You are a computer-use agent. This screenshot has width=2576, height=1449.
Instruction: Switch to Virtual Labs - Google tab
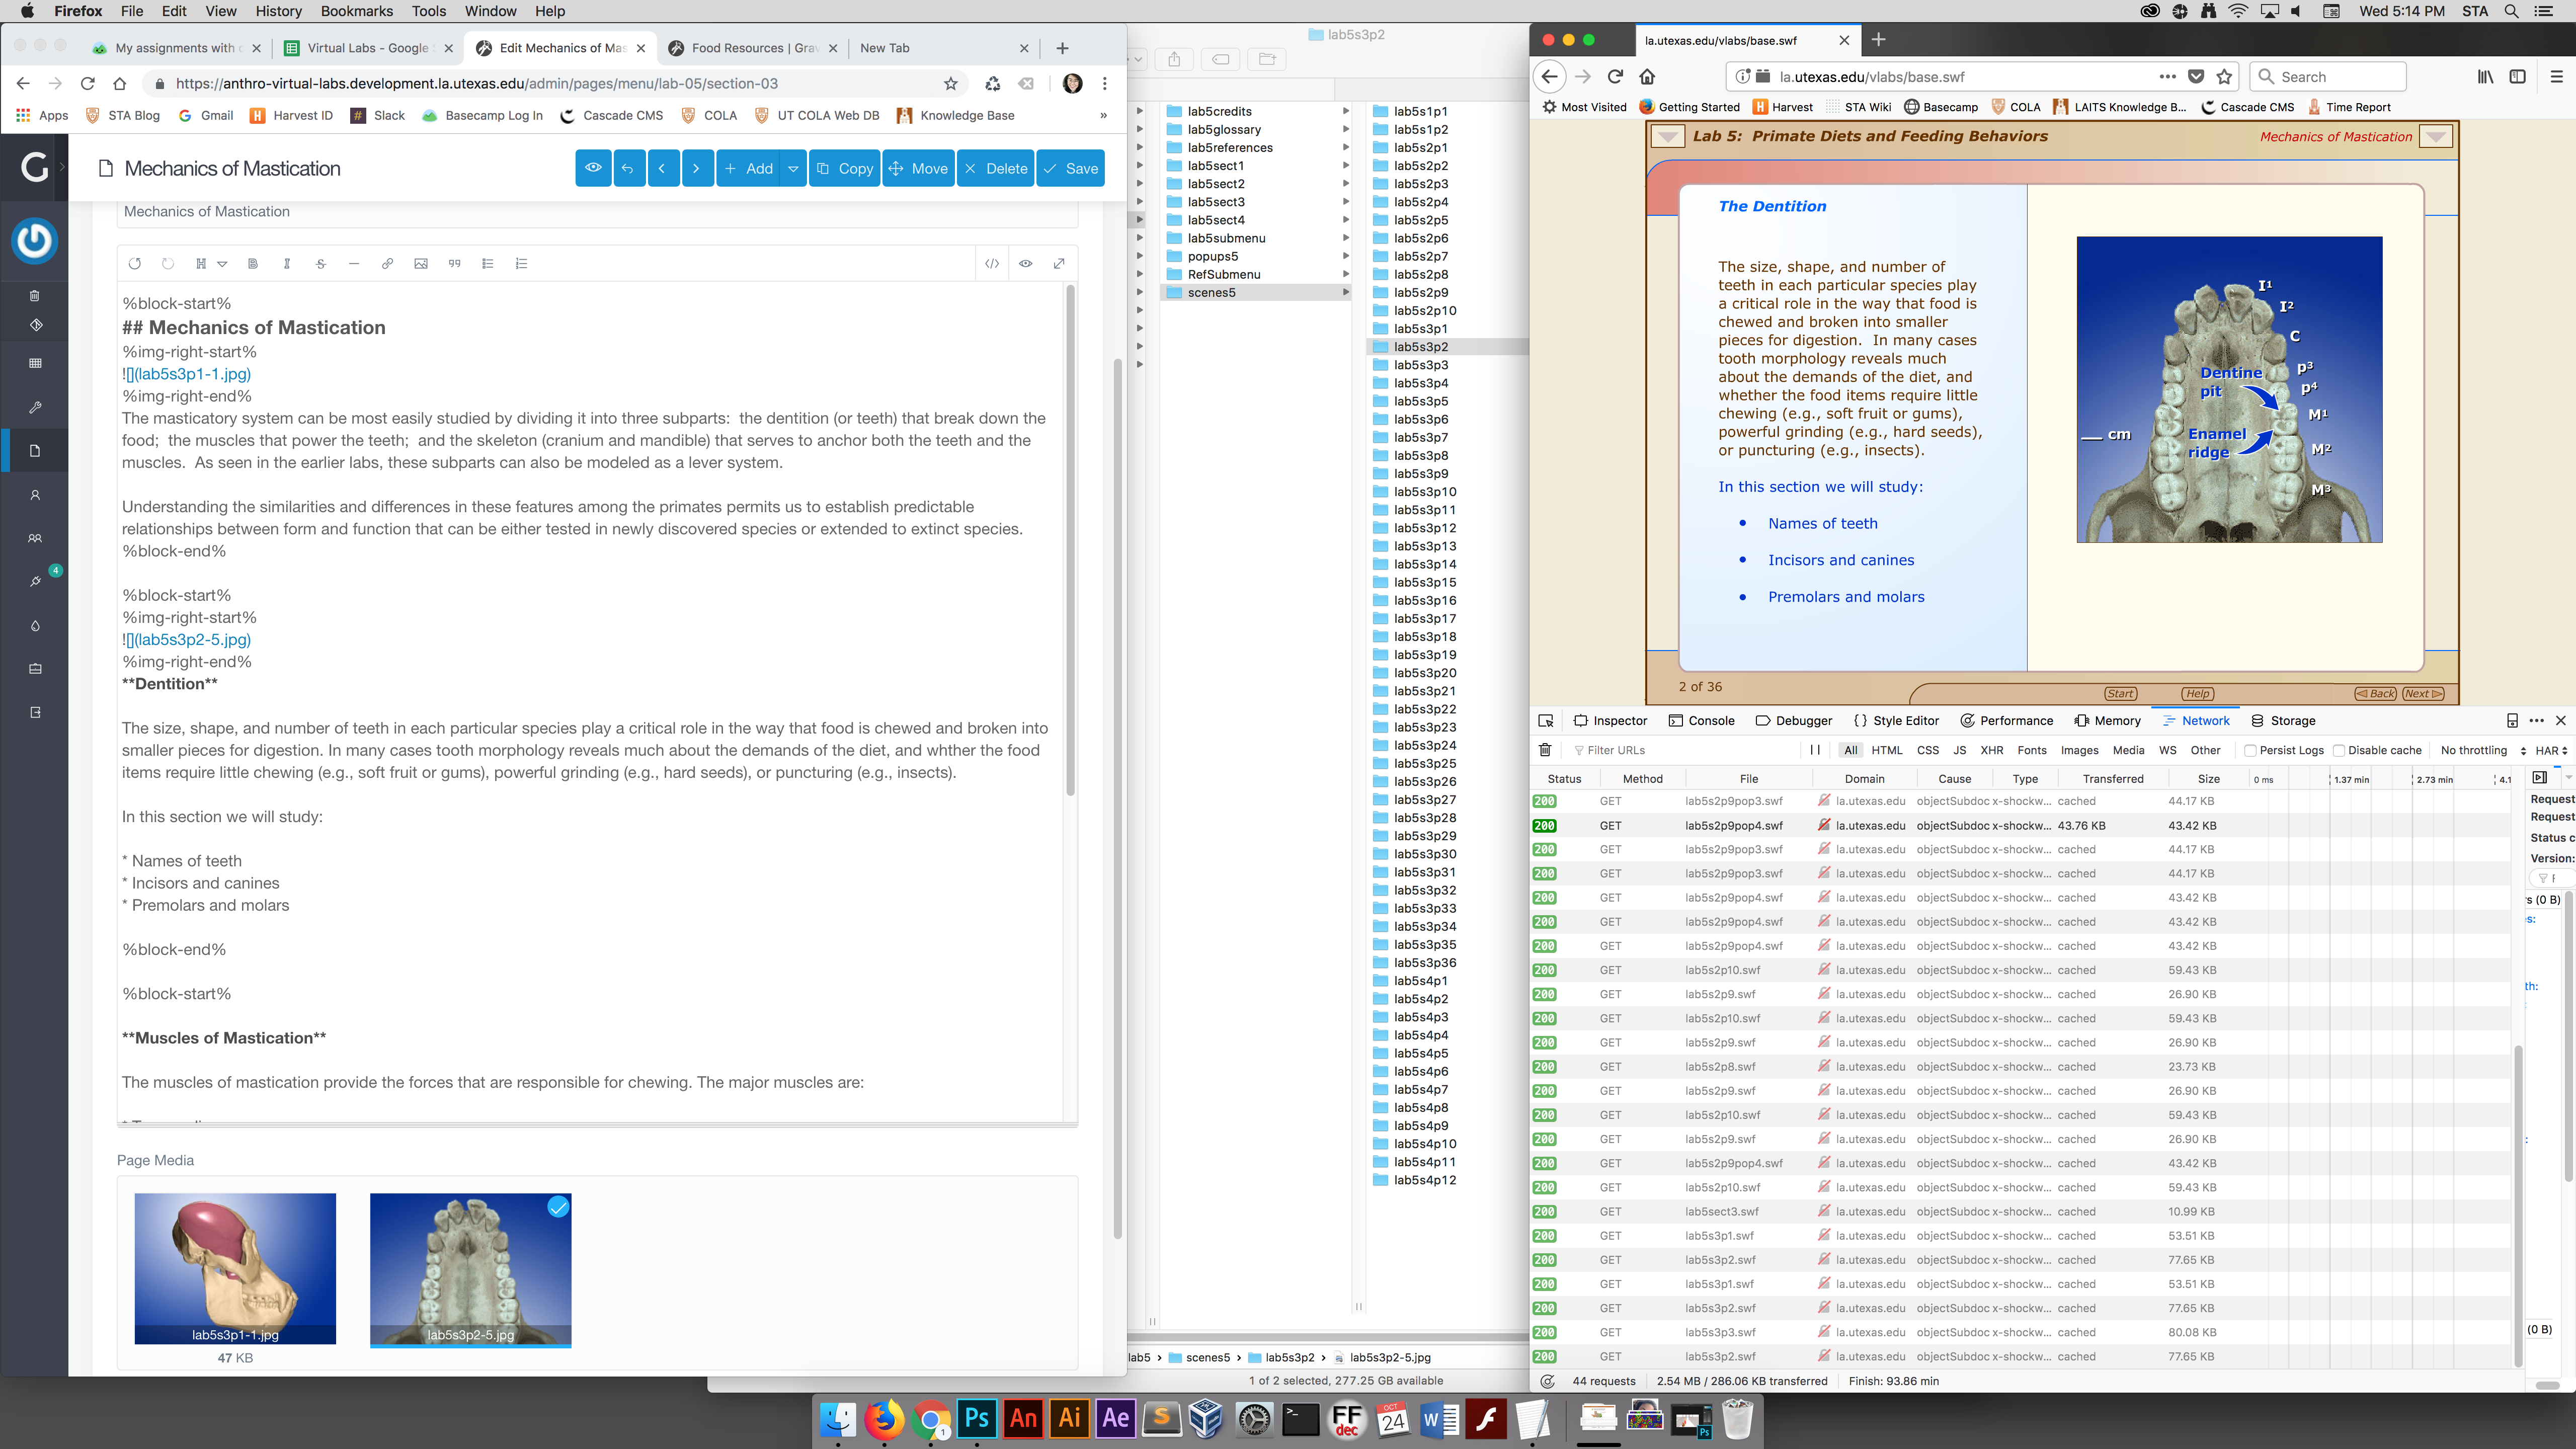[x=369, y=48]
